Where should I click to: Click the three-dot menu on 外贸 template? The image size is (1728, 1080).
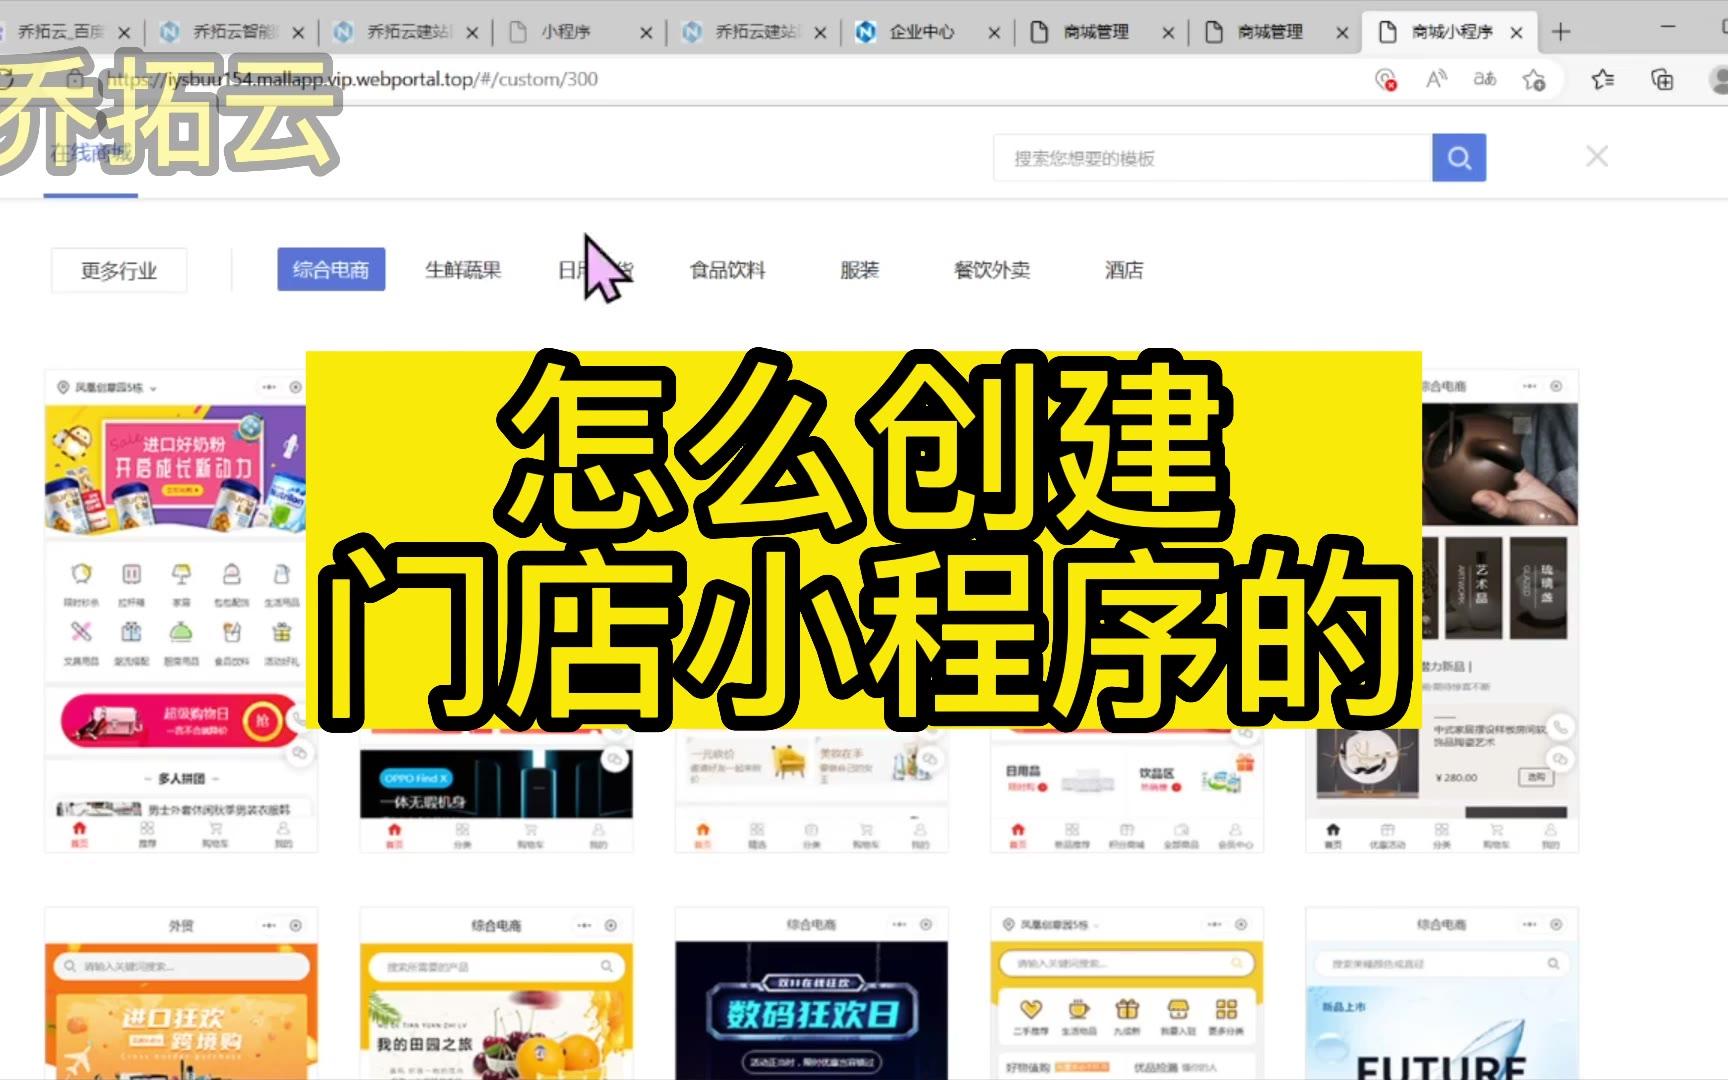(x=269, y=926)
